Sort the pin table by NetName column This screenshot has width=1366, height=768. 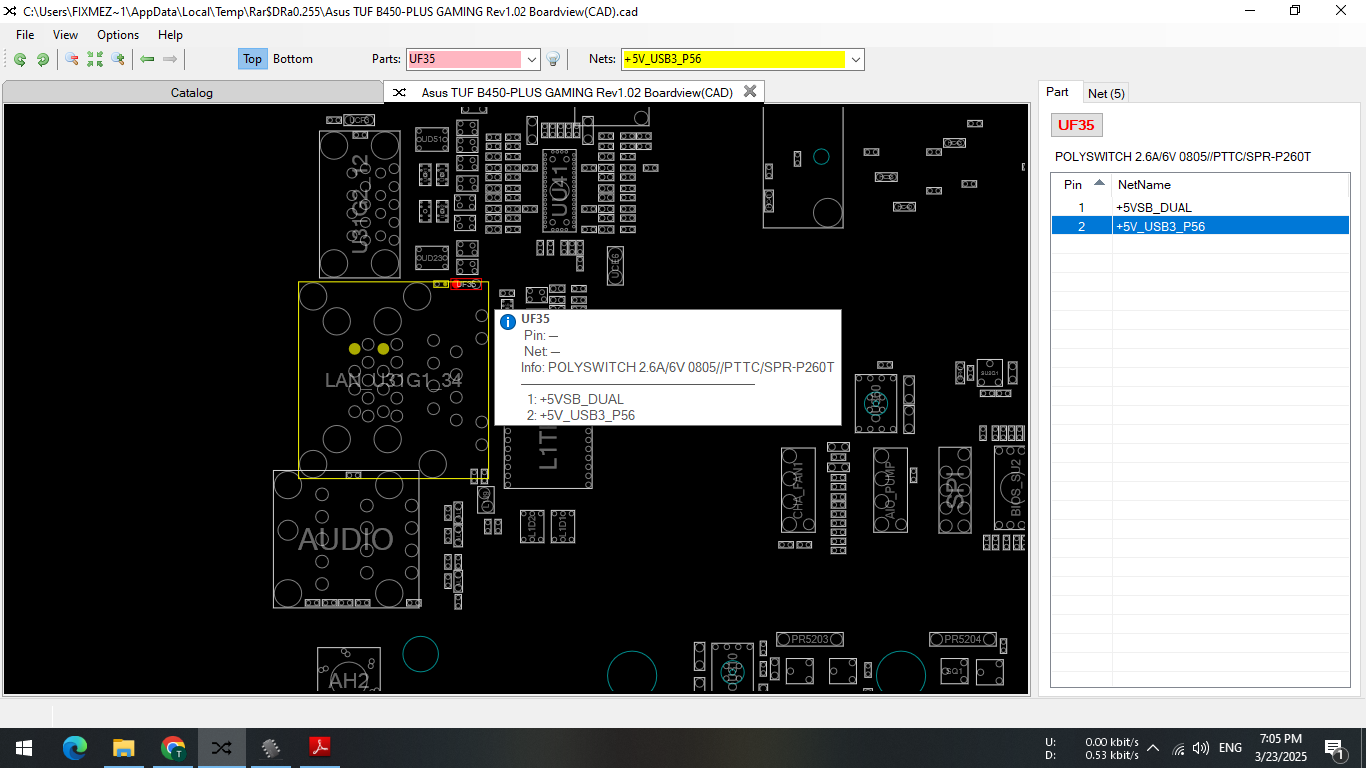(1231, 184)
